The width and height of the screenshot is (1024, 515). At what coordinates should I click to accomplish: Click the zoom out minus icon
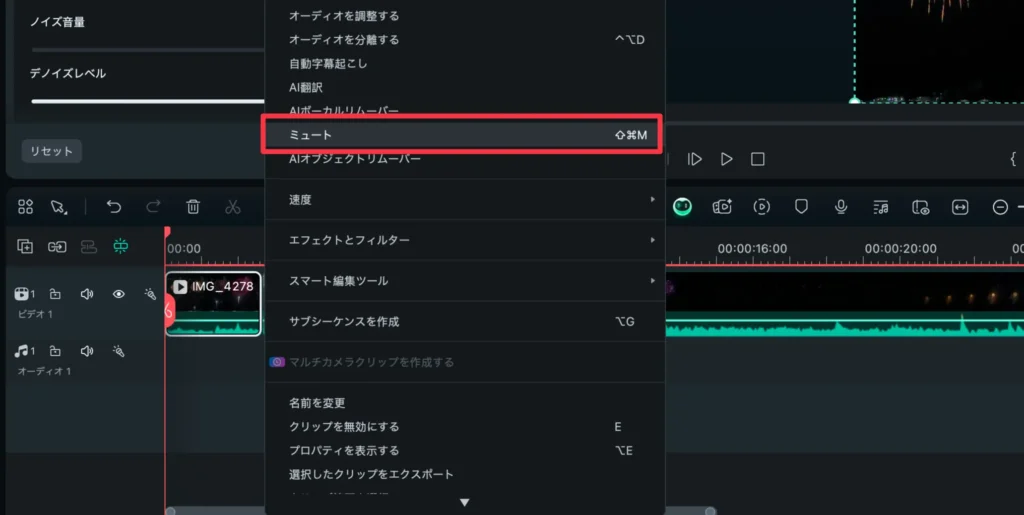[x=1000, y=207]
